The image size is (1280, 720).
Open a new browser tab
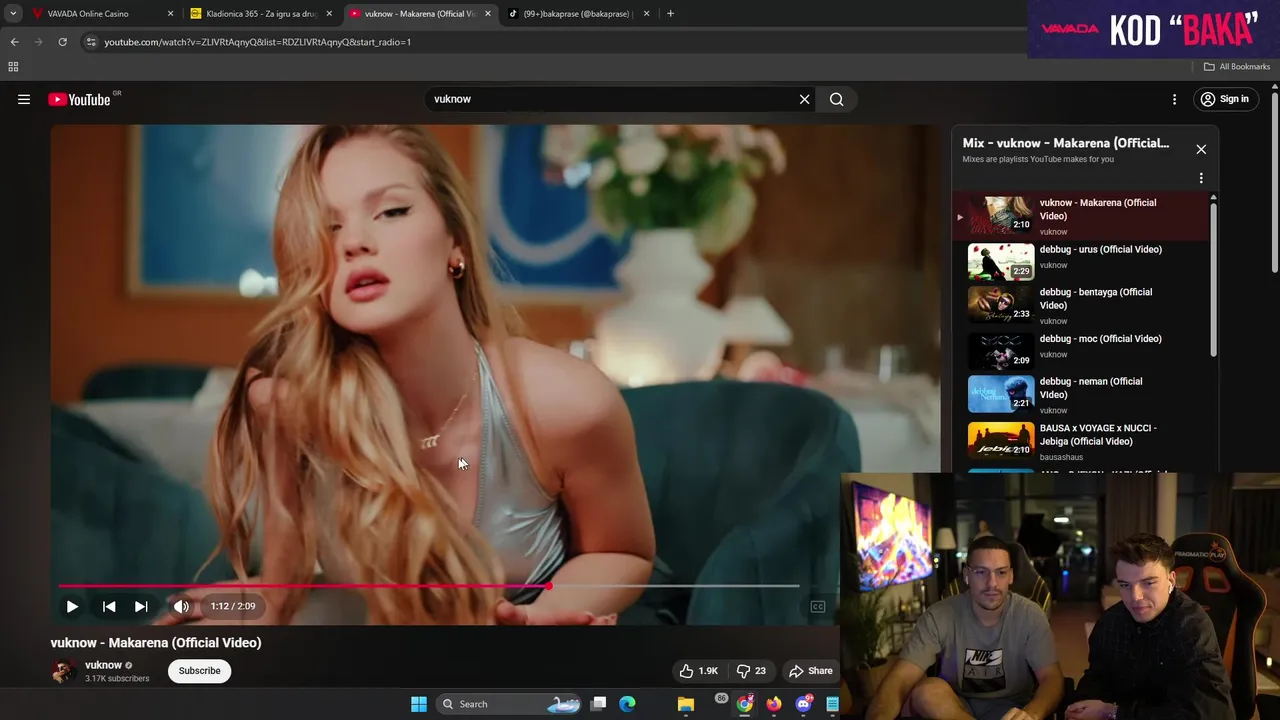coord(670,14)
